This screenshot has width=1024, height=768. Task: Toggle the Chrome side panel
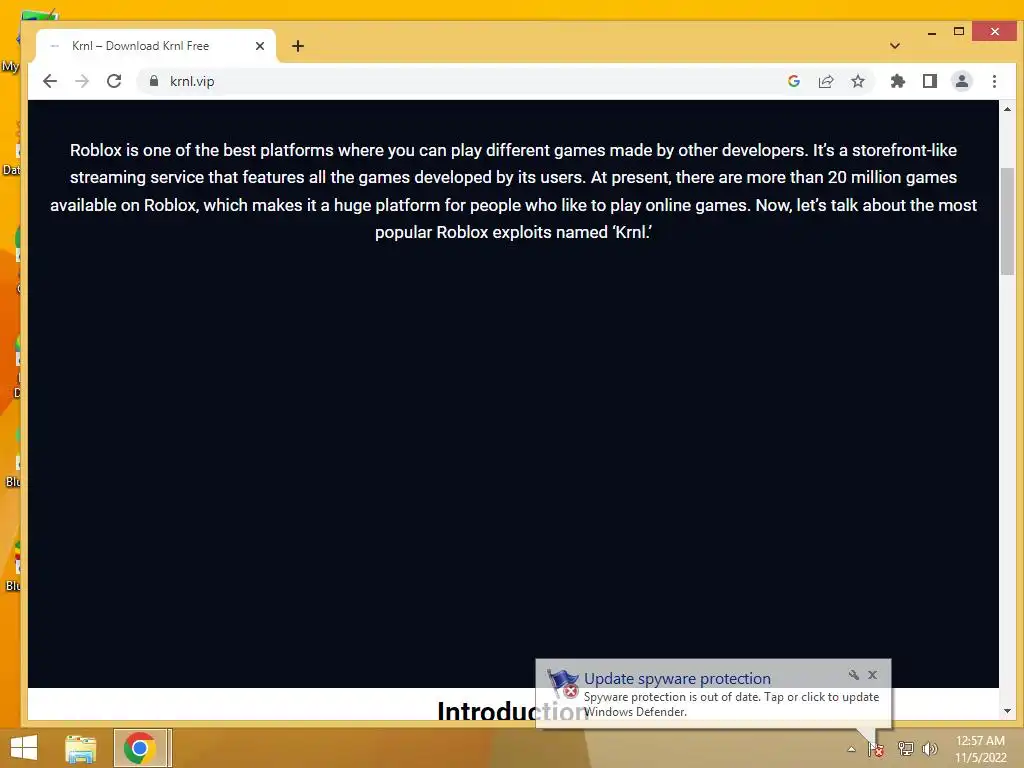(x=930, y=81)
